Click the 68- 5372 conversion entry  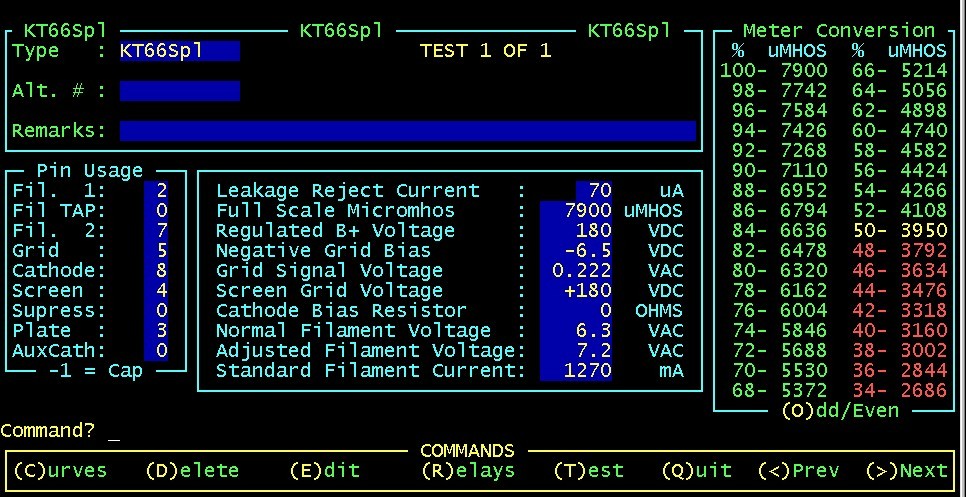pos(780,390)
